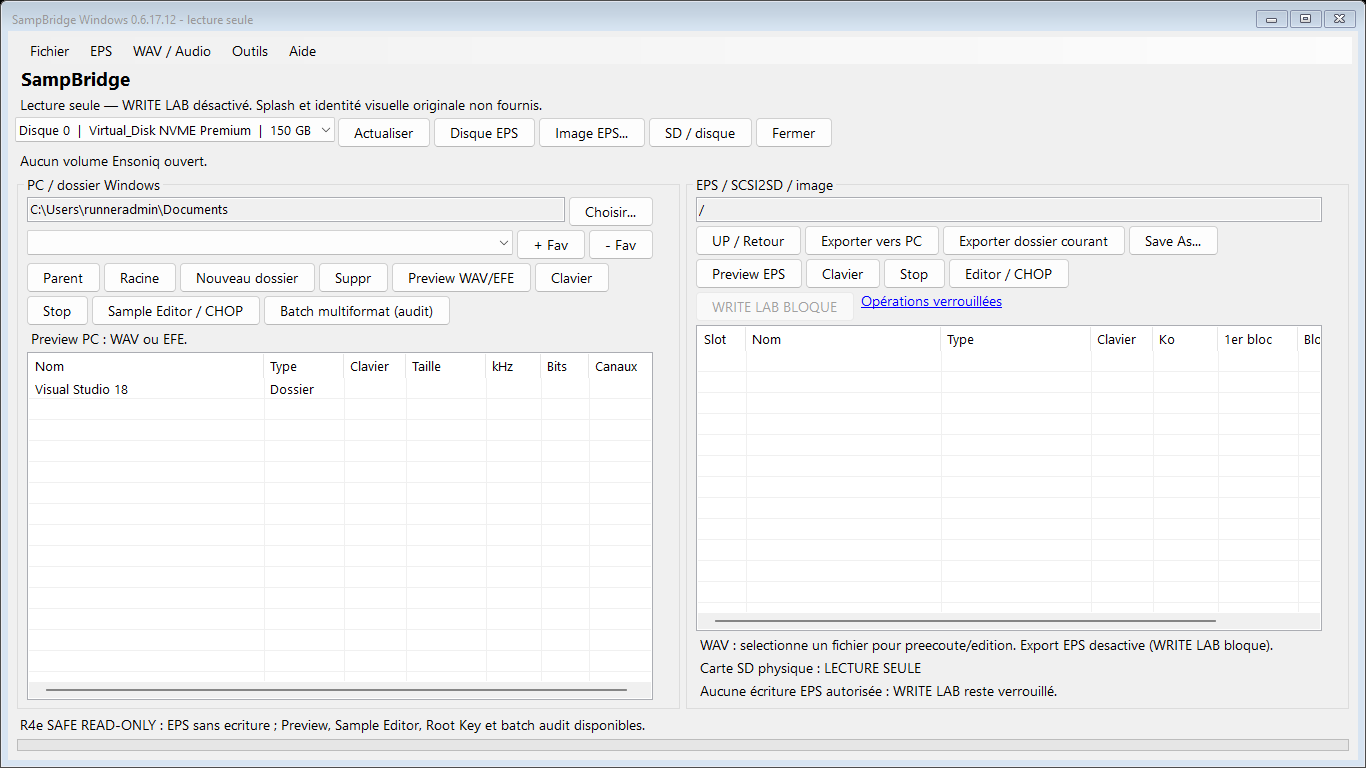This screenshot has height=768, width=1366.
Task: Click the Save As... button
Action: (1173, 241)
